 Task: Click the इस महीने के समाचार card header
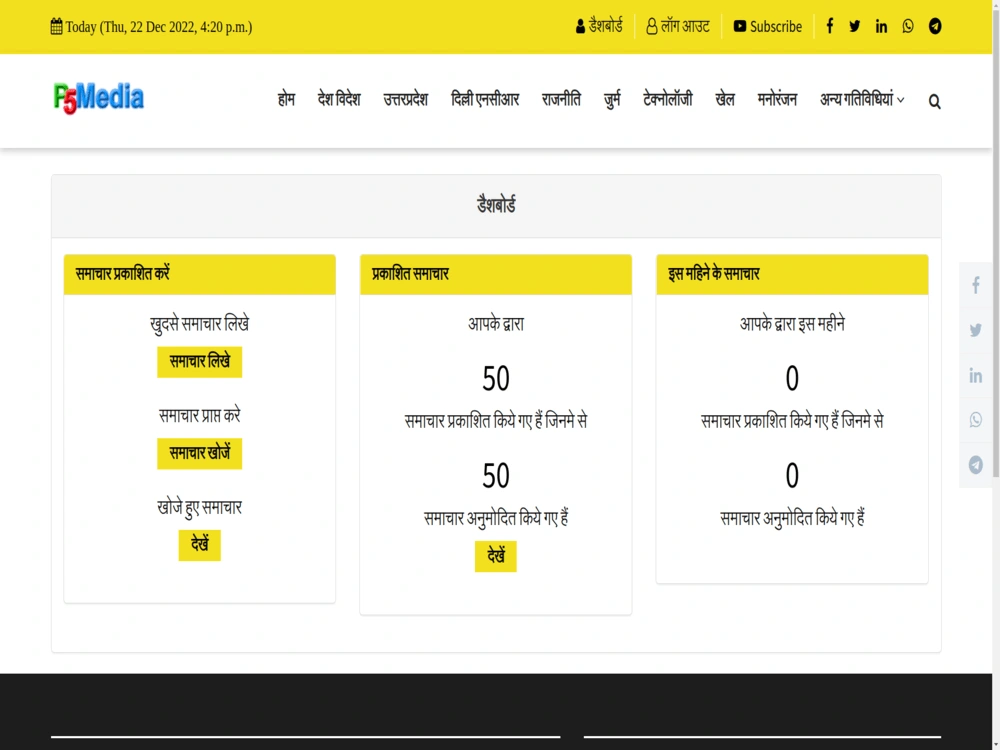click(x=792, y=274)
